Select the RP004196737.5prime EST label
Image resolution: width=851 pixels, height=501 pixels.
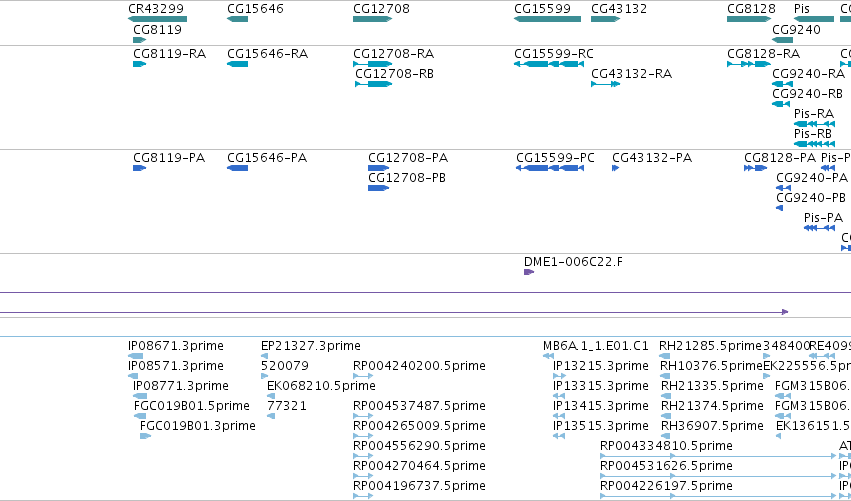(420, 486)
